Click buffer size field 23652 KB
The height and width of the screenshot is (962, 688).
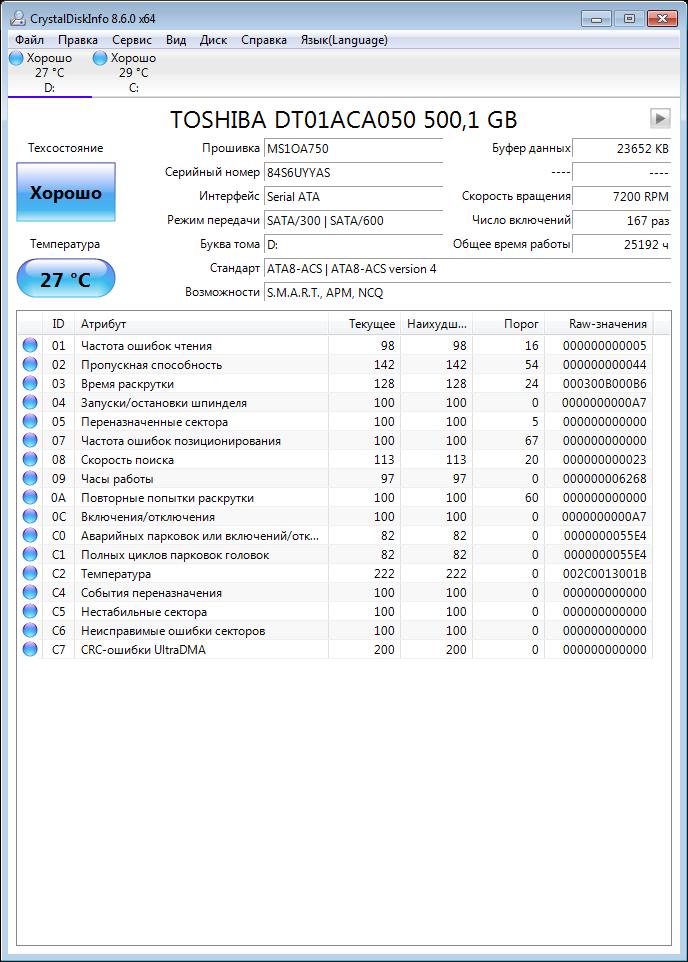(x=622, y=148)
